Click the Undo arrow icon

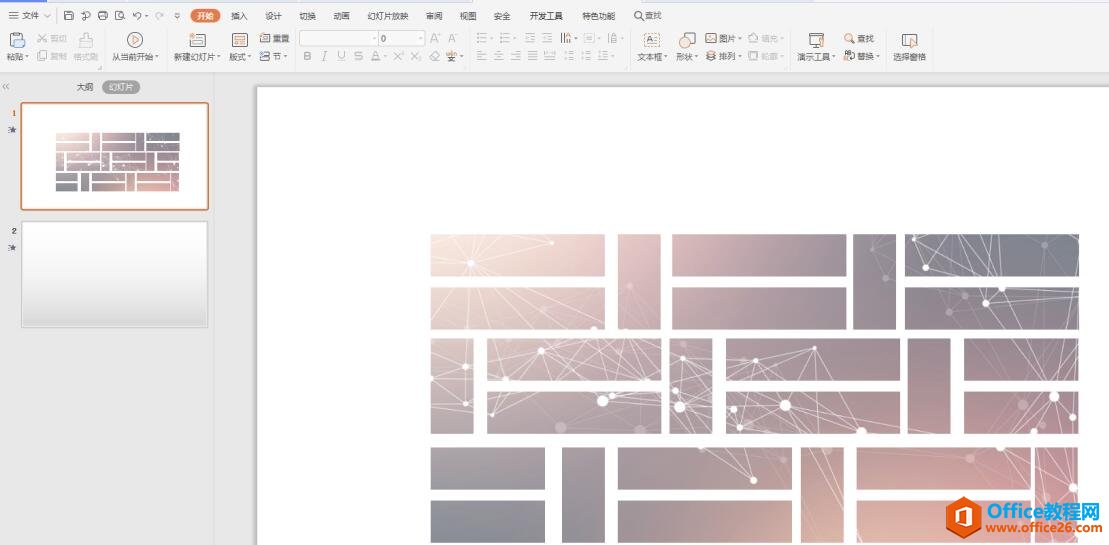tap(137, 16)
